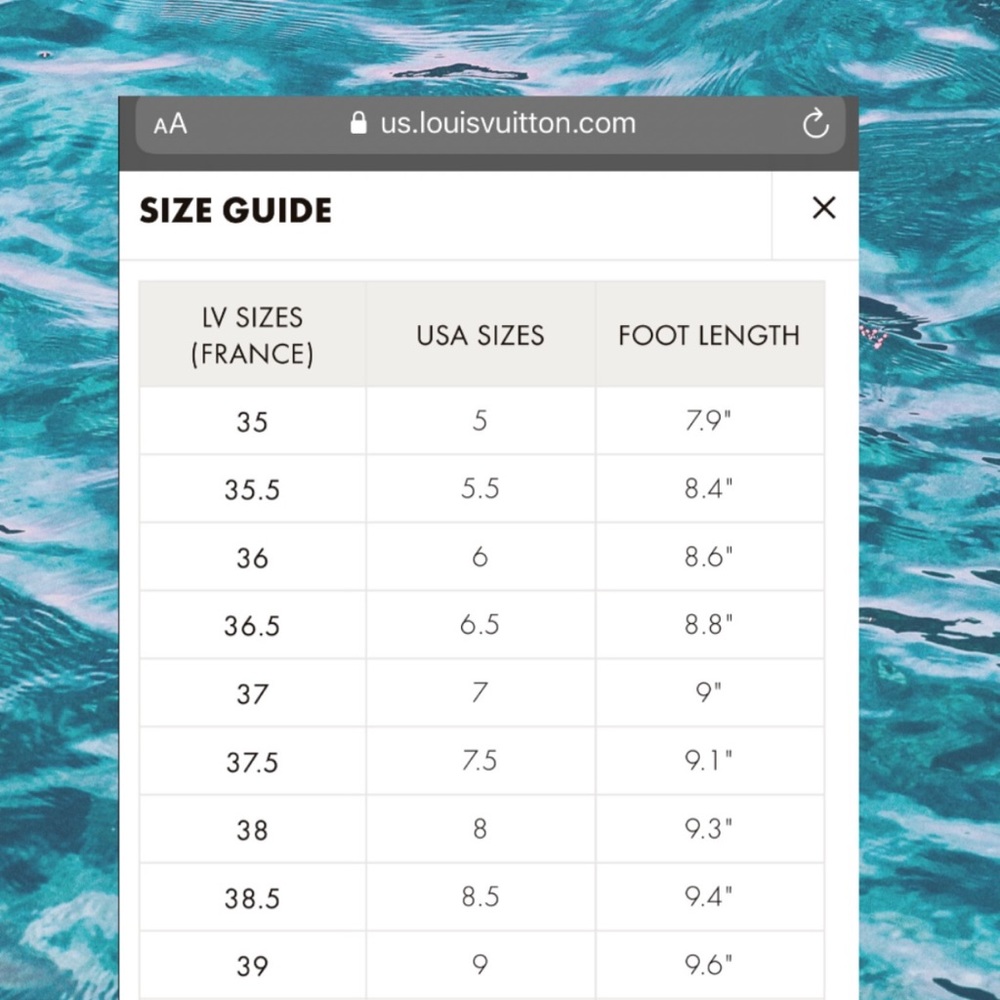The height and width of the screenshot is (1000, 1000).
Task: Open the page settings via AA control
Action: (169, 124)
